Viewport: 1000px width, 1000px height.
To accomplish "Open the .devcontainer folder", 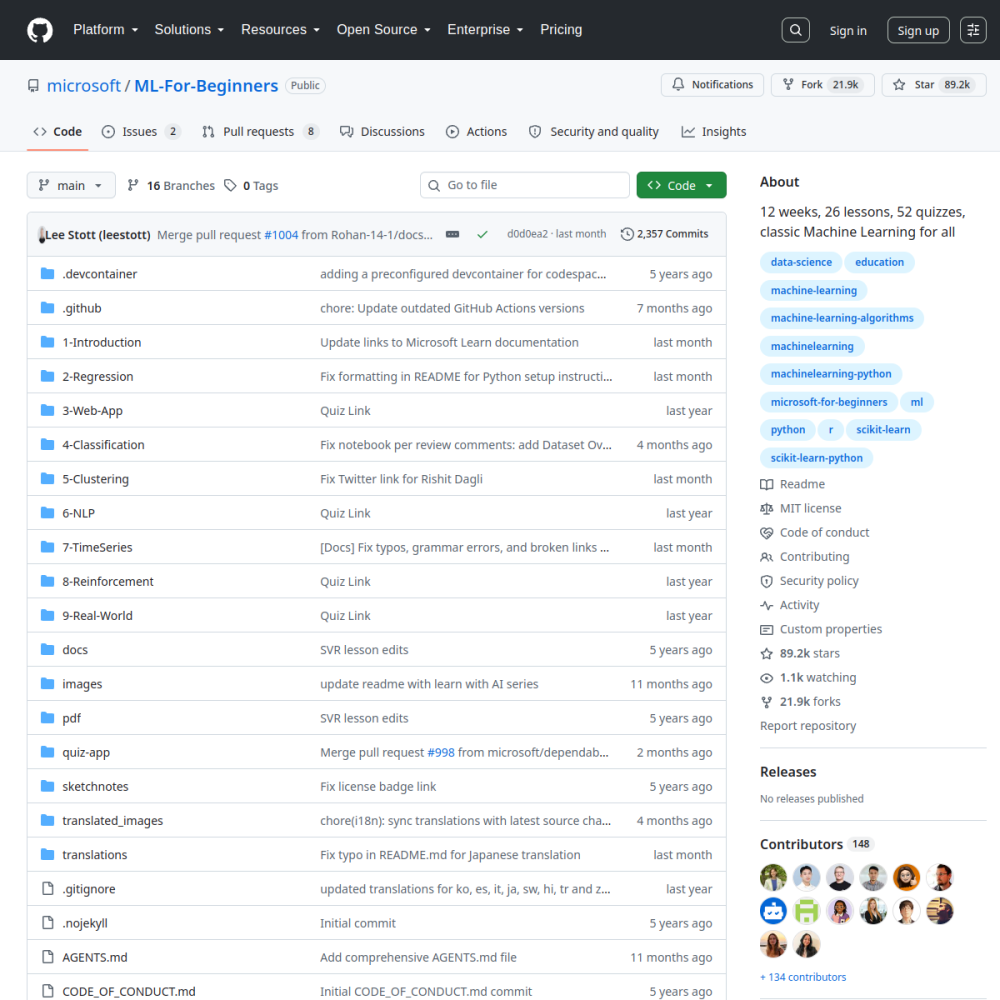I will pyautogui.click(x=99, y=274).
